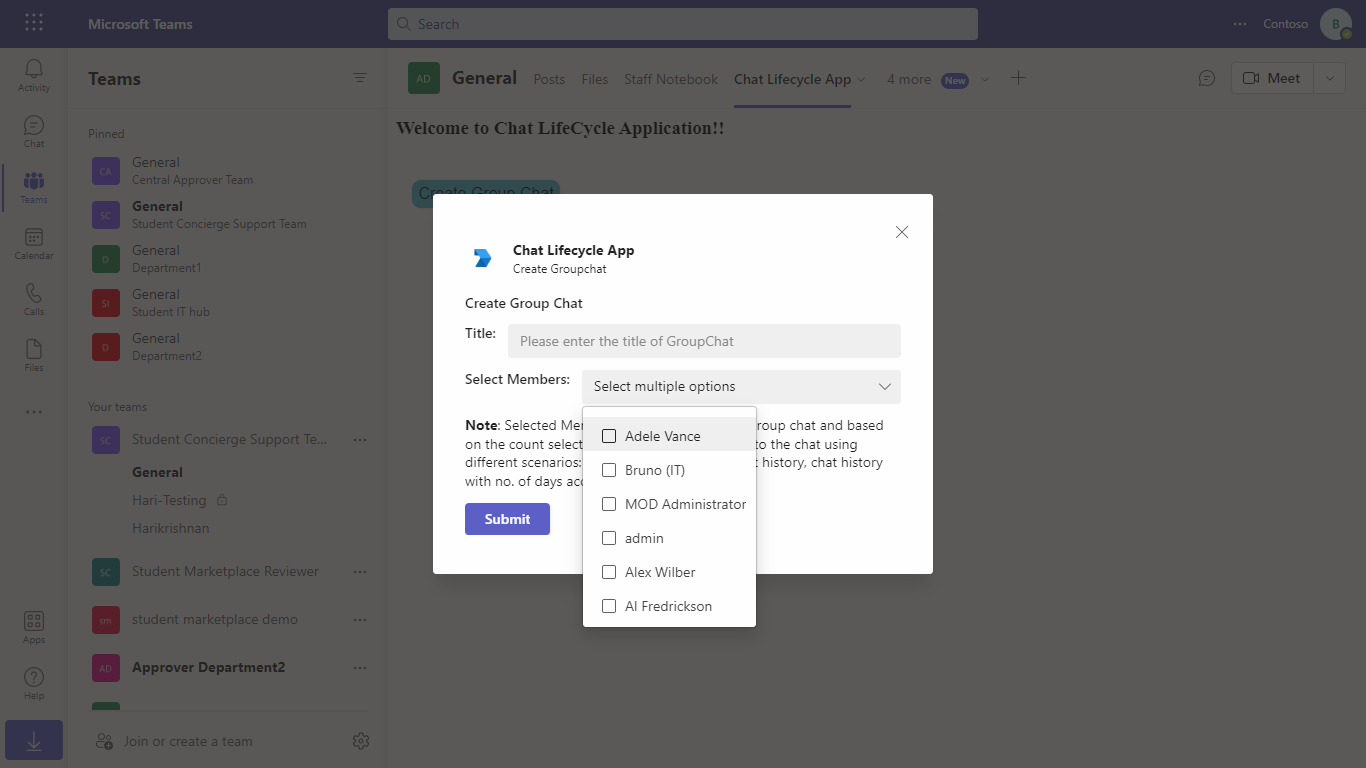Click the Contoso organization name
The width and height of the screenshot is (1366, 768).
(x=1285, y=24)
